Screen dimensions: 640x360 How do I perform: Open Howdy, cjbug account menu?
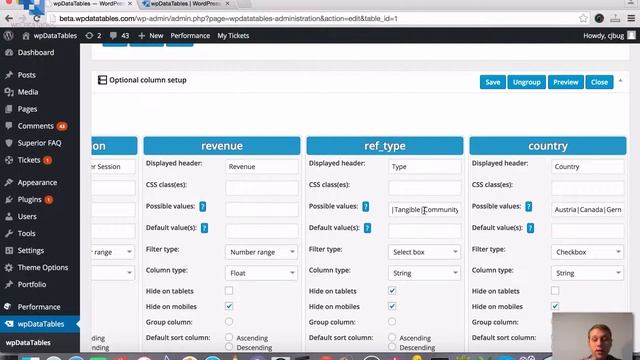pos(609,36)
